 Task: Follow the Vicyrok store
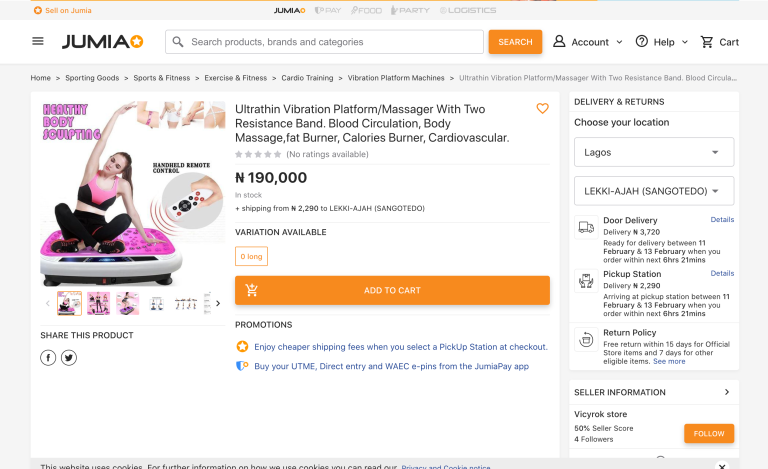pyautogui.click(x=708, y=433)
